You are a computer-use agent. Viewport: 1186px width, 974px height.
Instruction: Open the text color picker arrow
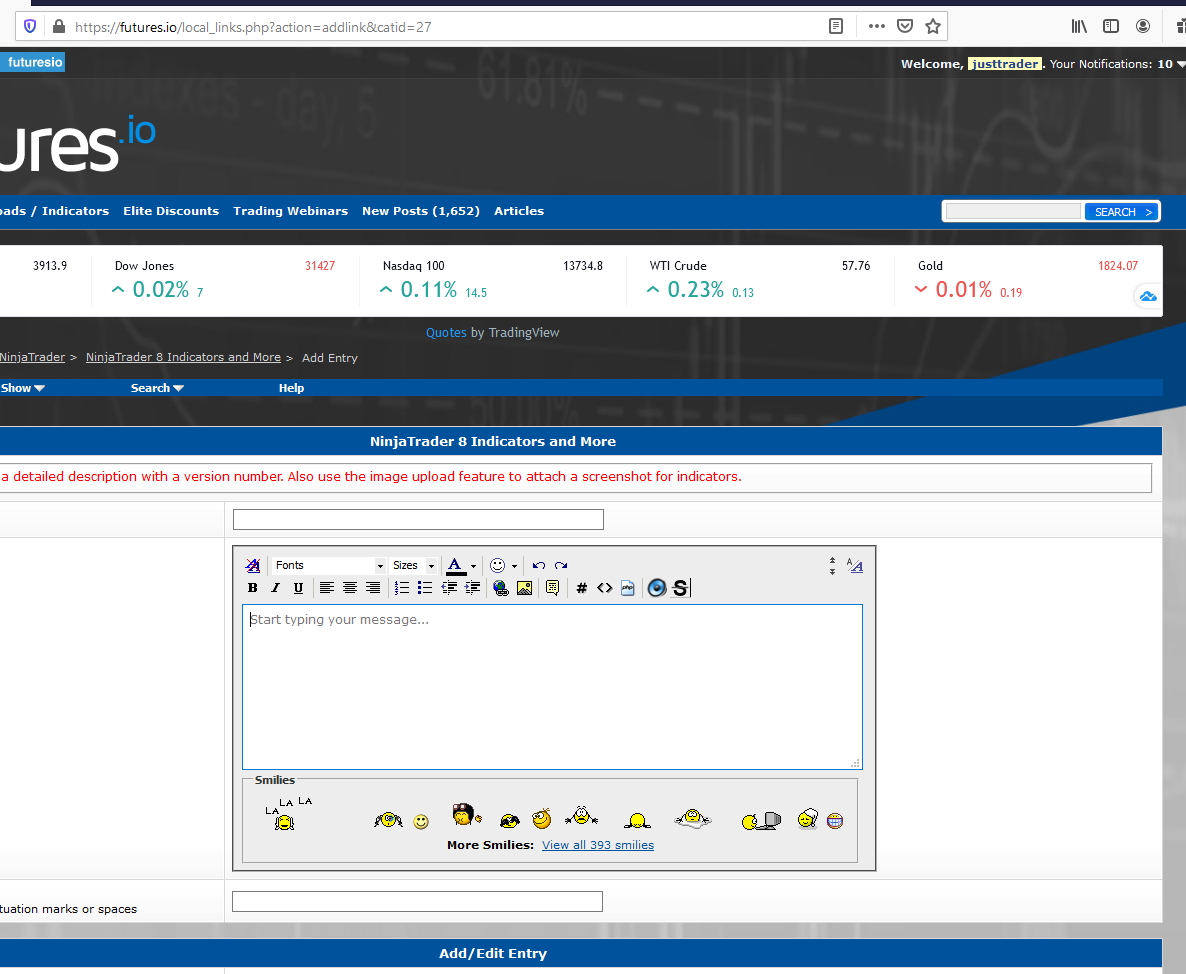pos(473,566)
